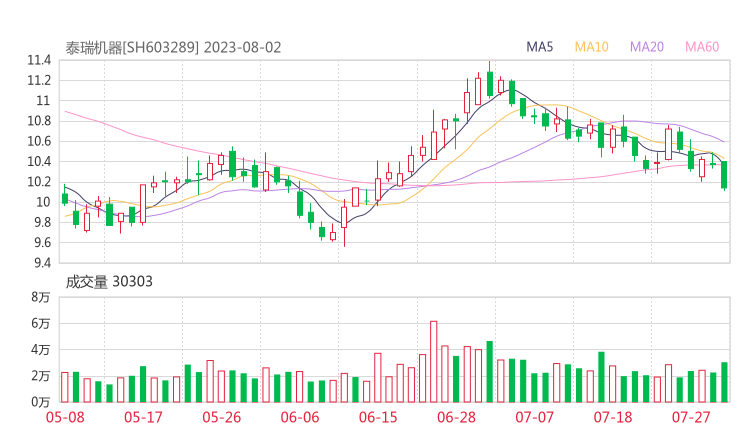Viewport: 740px width, 440px height.
Task: Click the 06-28 date axis label
Action: [x=456, y=417]
